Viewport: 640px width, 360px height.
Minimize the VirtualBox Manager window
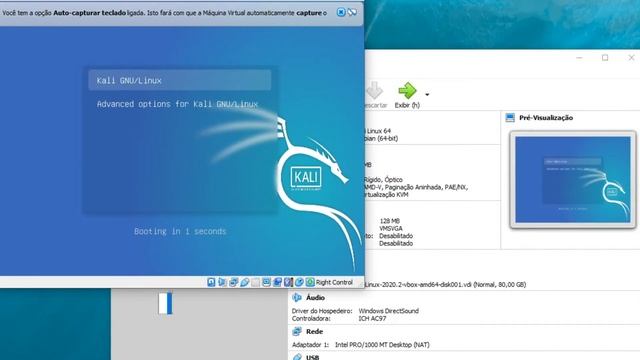(579, 58)
